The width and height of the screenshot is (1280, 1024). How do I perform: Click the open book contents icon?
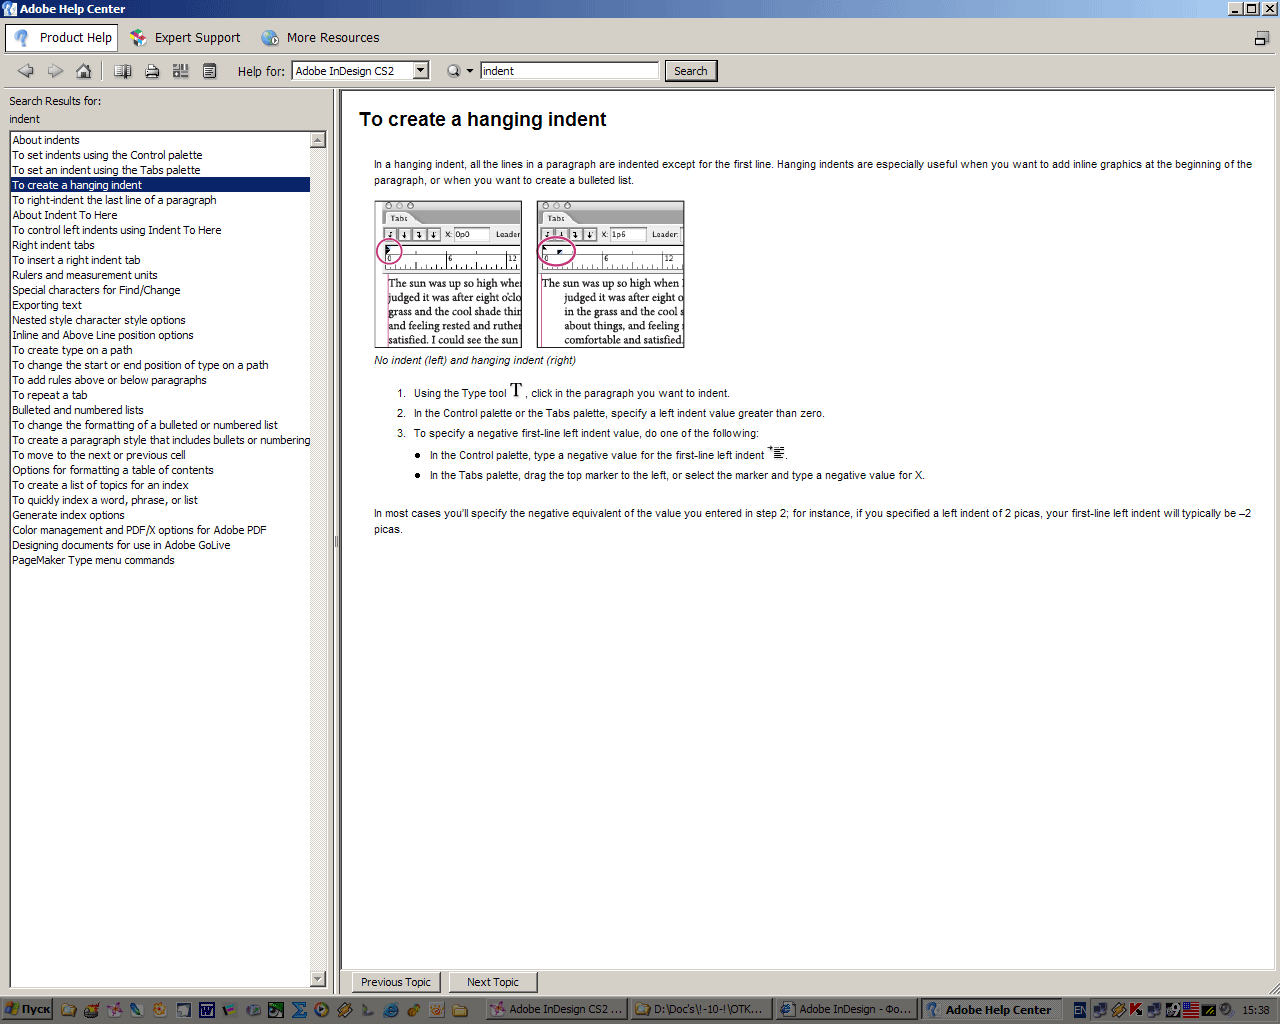123,71
